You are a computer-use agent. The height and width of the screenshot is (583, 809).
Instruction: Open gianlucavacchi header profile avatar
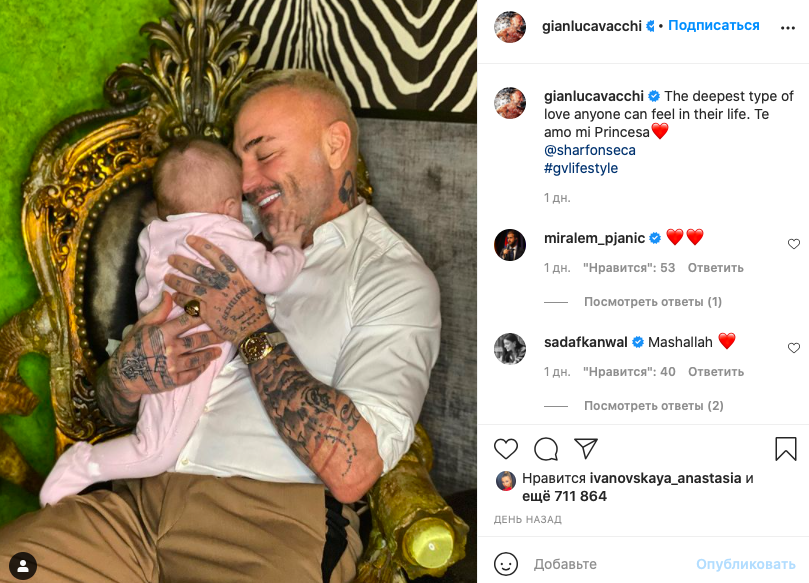[510, 26]
